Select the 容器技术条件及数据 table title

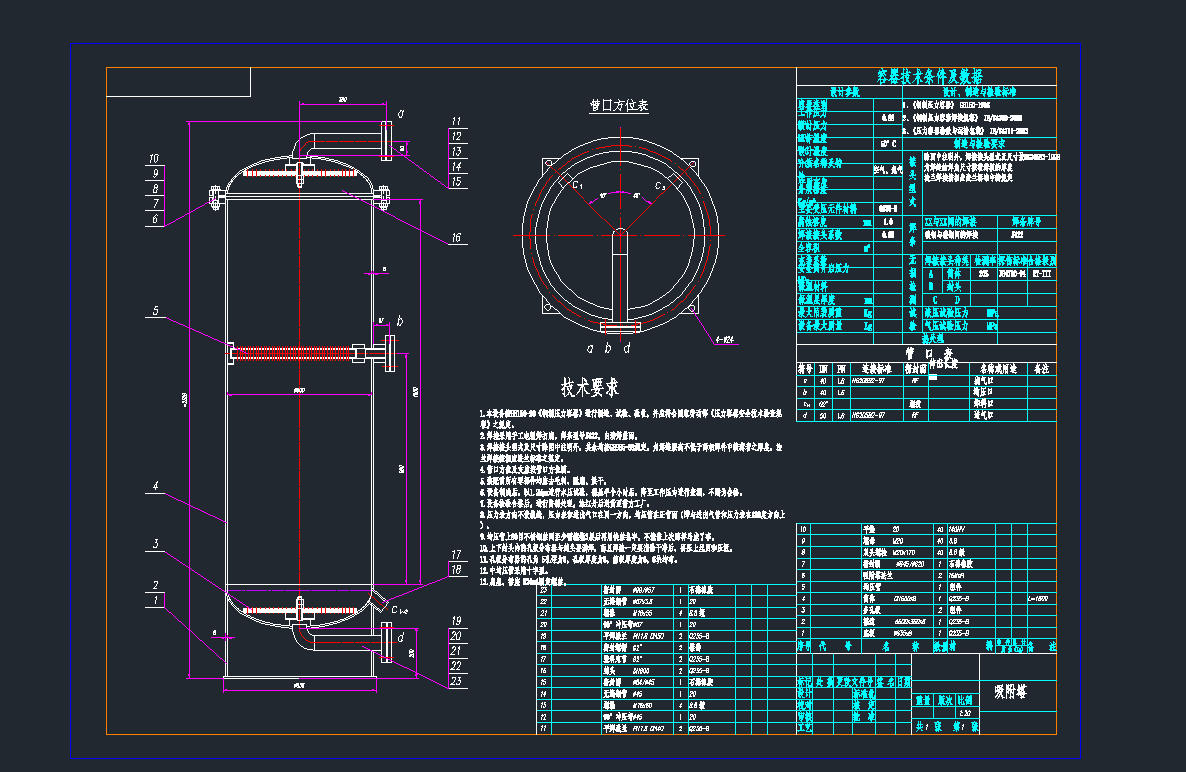tap(929, 77)
